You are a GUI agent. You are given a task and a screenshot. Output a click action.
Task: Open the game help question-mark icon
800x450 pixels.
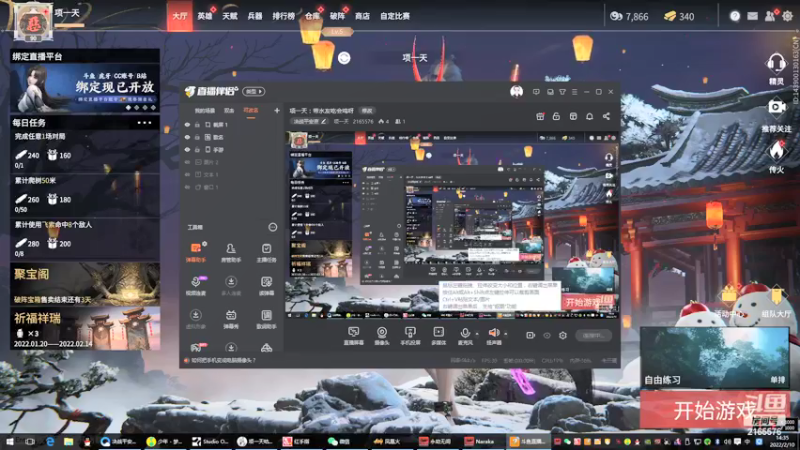[735, 16]
